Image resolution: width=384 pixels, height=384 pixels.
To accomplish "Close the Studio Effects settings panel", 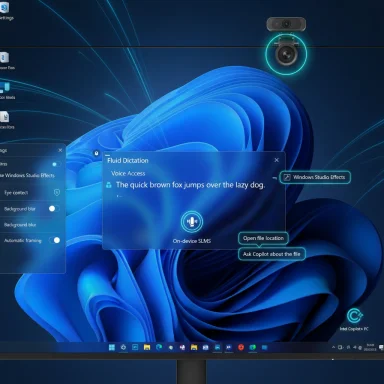I will pyautogui.click(x=60, y=150).
